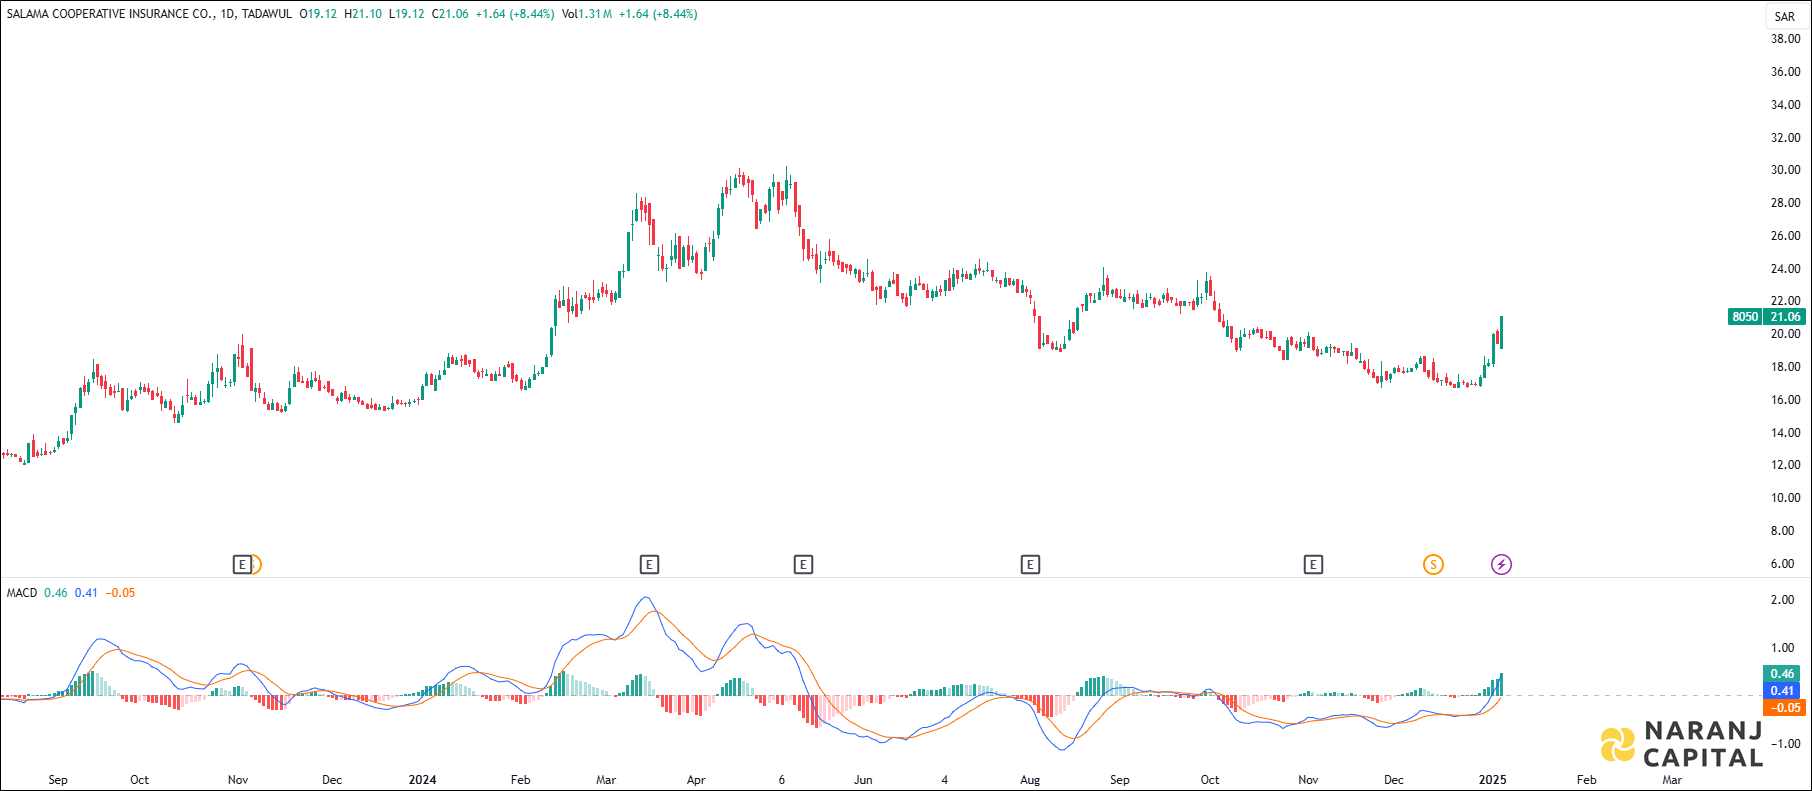Screen dimensions: 1812x791
Task: Click the Jun label on time axis
Action: point(863,780)
